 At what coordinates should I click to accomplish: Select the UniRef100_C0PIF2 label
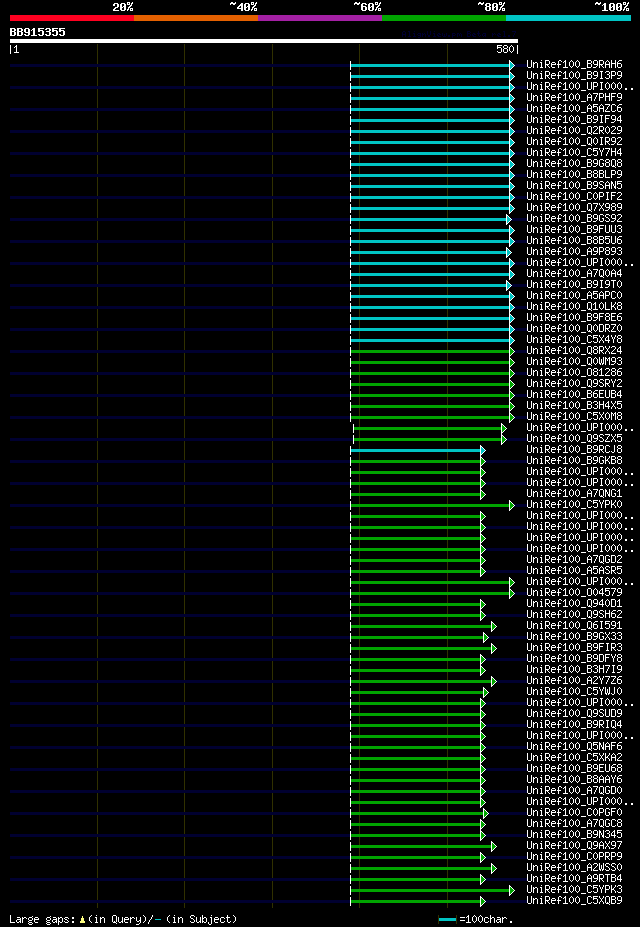point(574,196)
